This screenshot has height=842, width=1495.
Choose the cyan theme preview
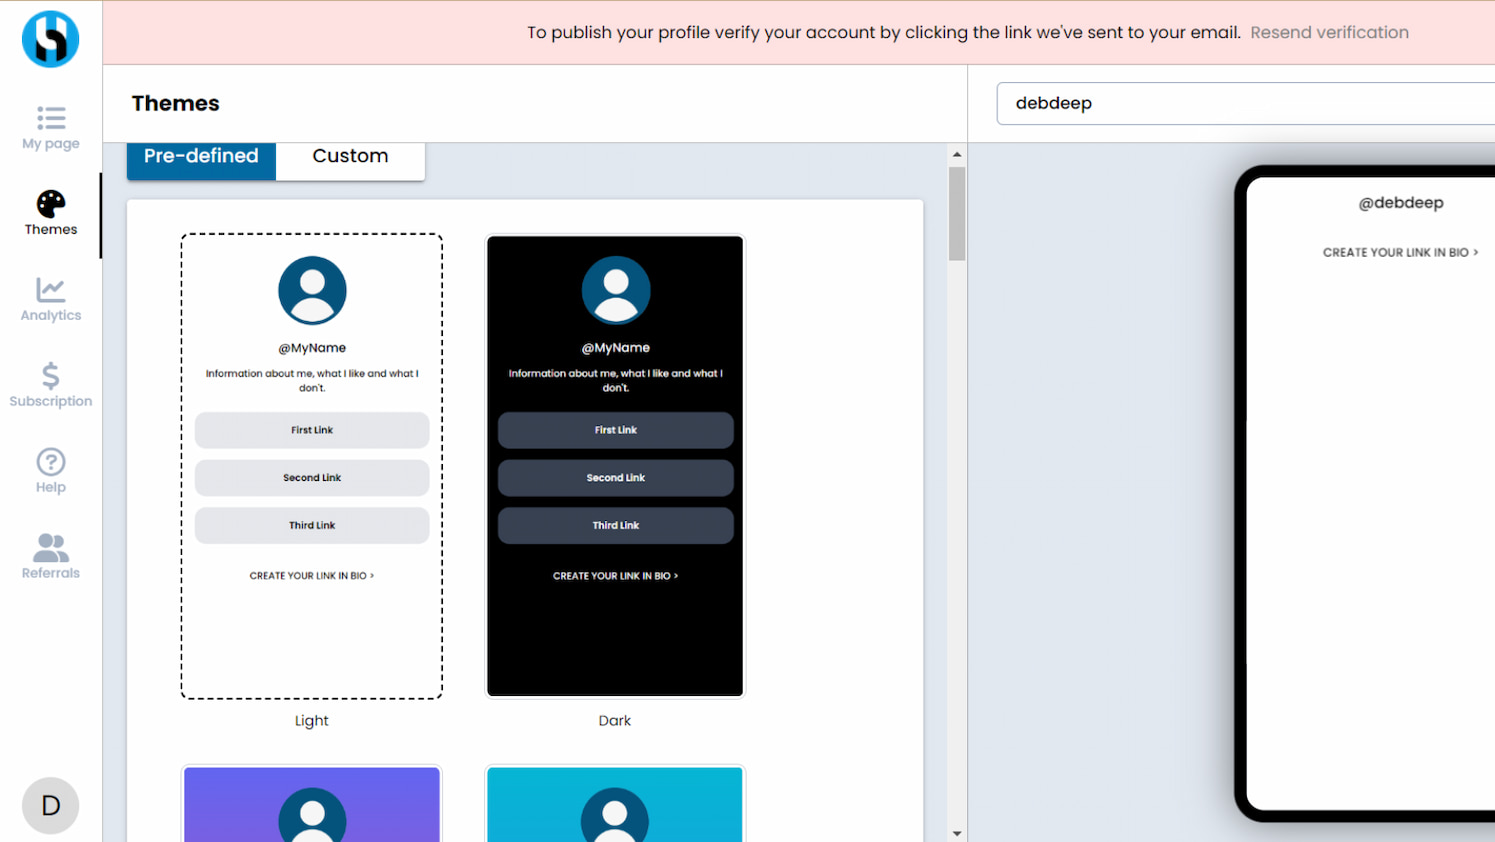click(x=615, y=803)
